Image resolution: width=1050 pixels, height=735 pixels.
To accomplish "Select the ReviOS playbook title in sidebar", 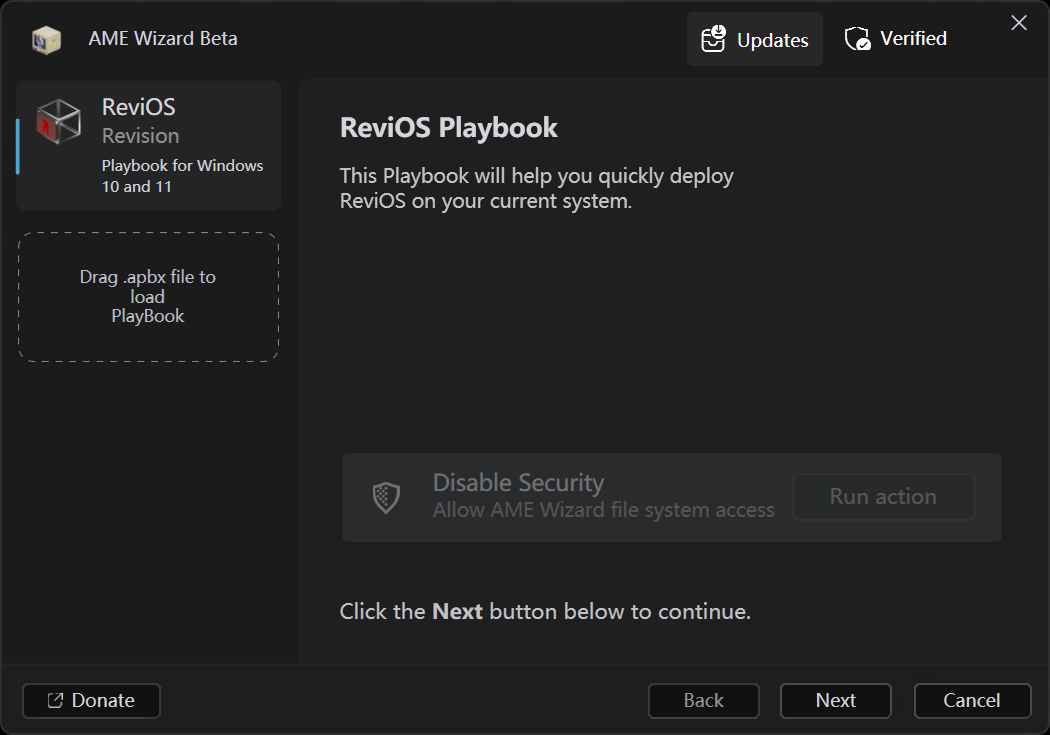I will click(x=139, y=107).
